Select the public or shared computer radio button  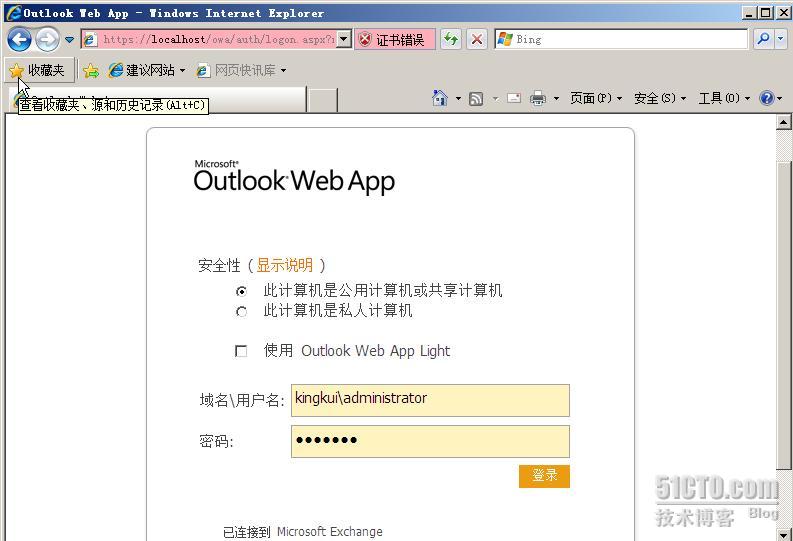pyautogui.click(x=242, y=291)
